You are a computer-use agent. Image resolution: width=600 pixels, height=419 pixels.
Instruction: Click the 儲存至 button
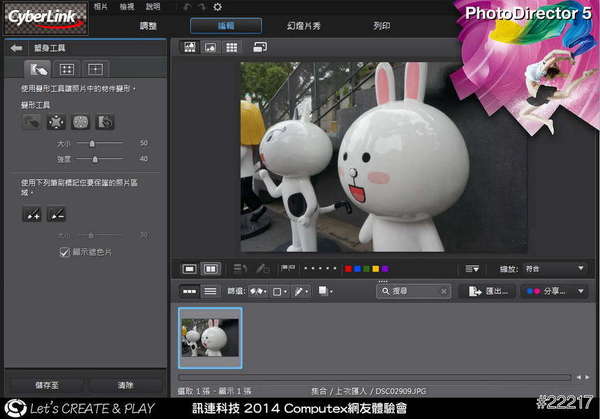tap(44, 384)
